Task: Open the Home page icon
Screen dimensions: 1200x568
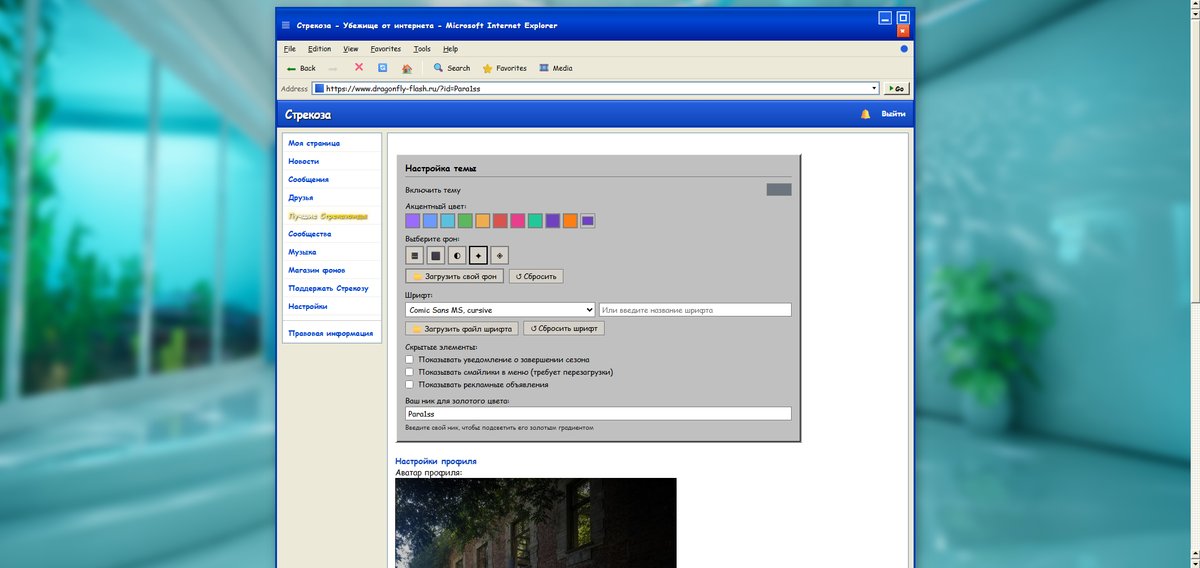Action: 407,68
